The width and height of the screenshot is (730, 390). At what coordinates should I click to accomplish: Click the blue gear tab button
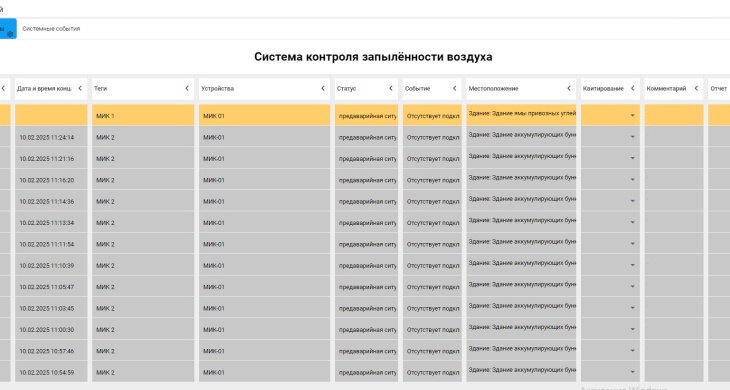[8, 29]
